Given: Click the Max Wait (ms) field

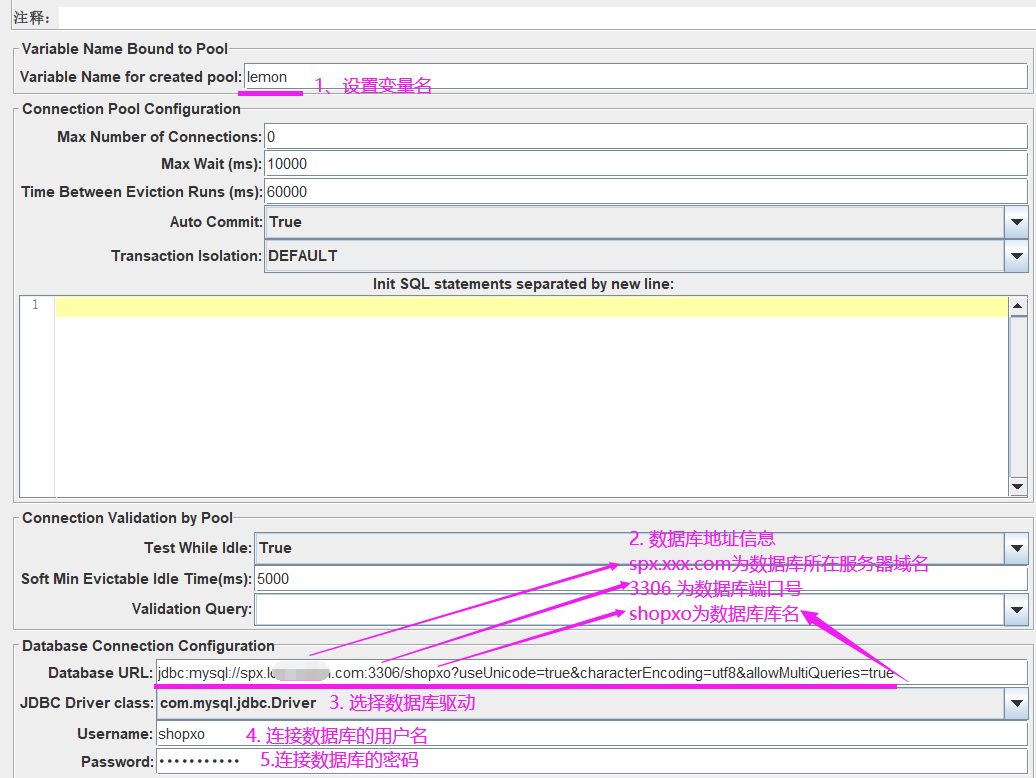Looking at the screenshot, I should (x=645, y=164).
